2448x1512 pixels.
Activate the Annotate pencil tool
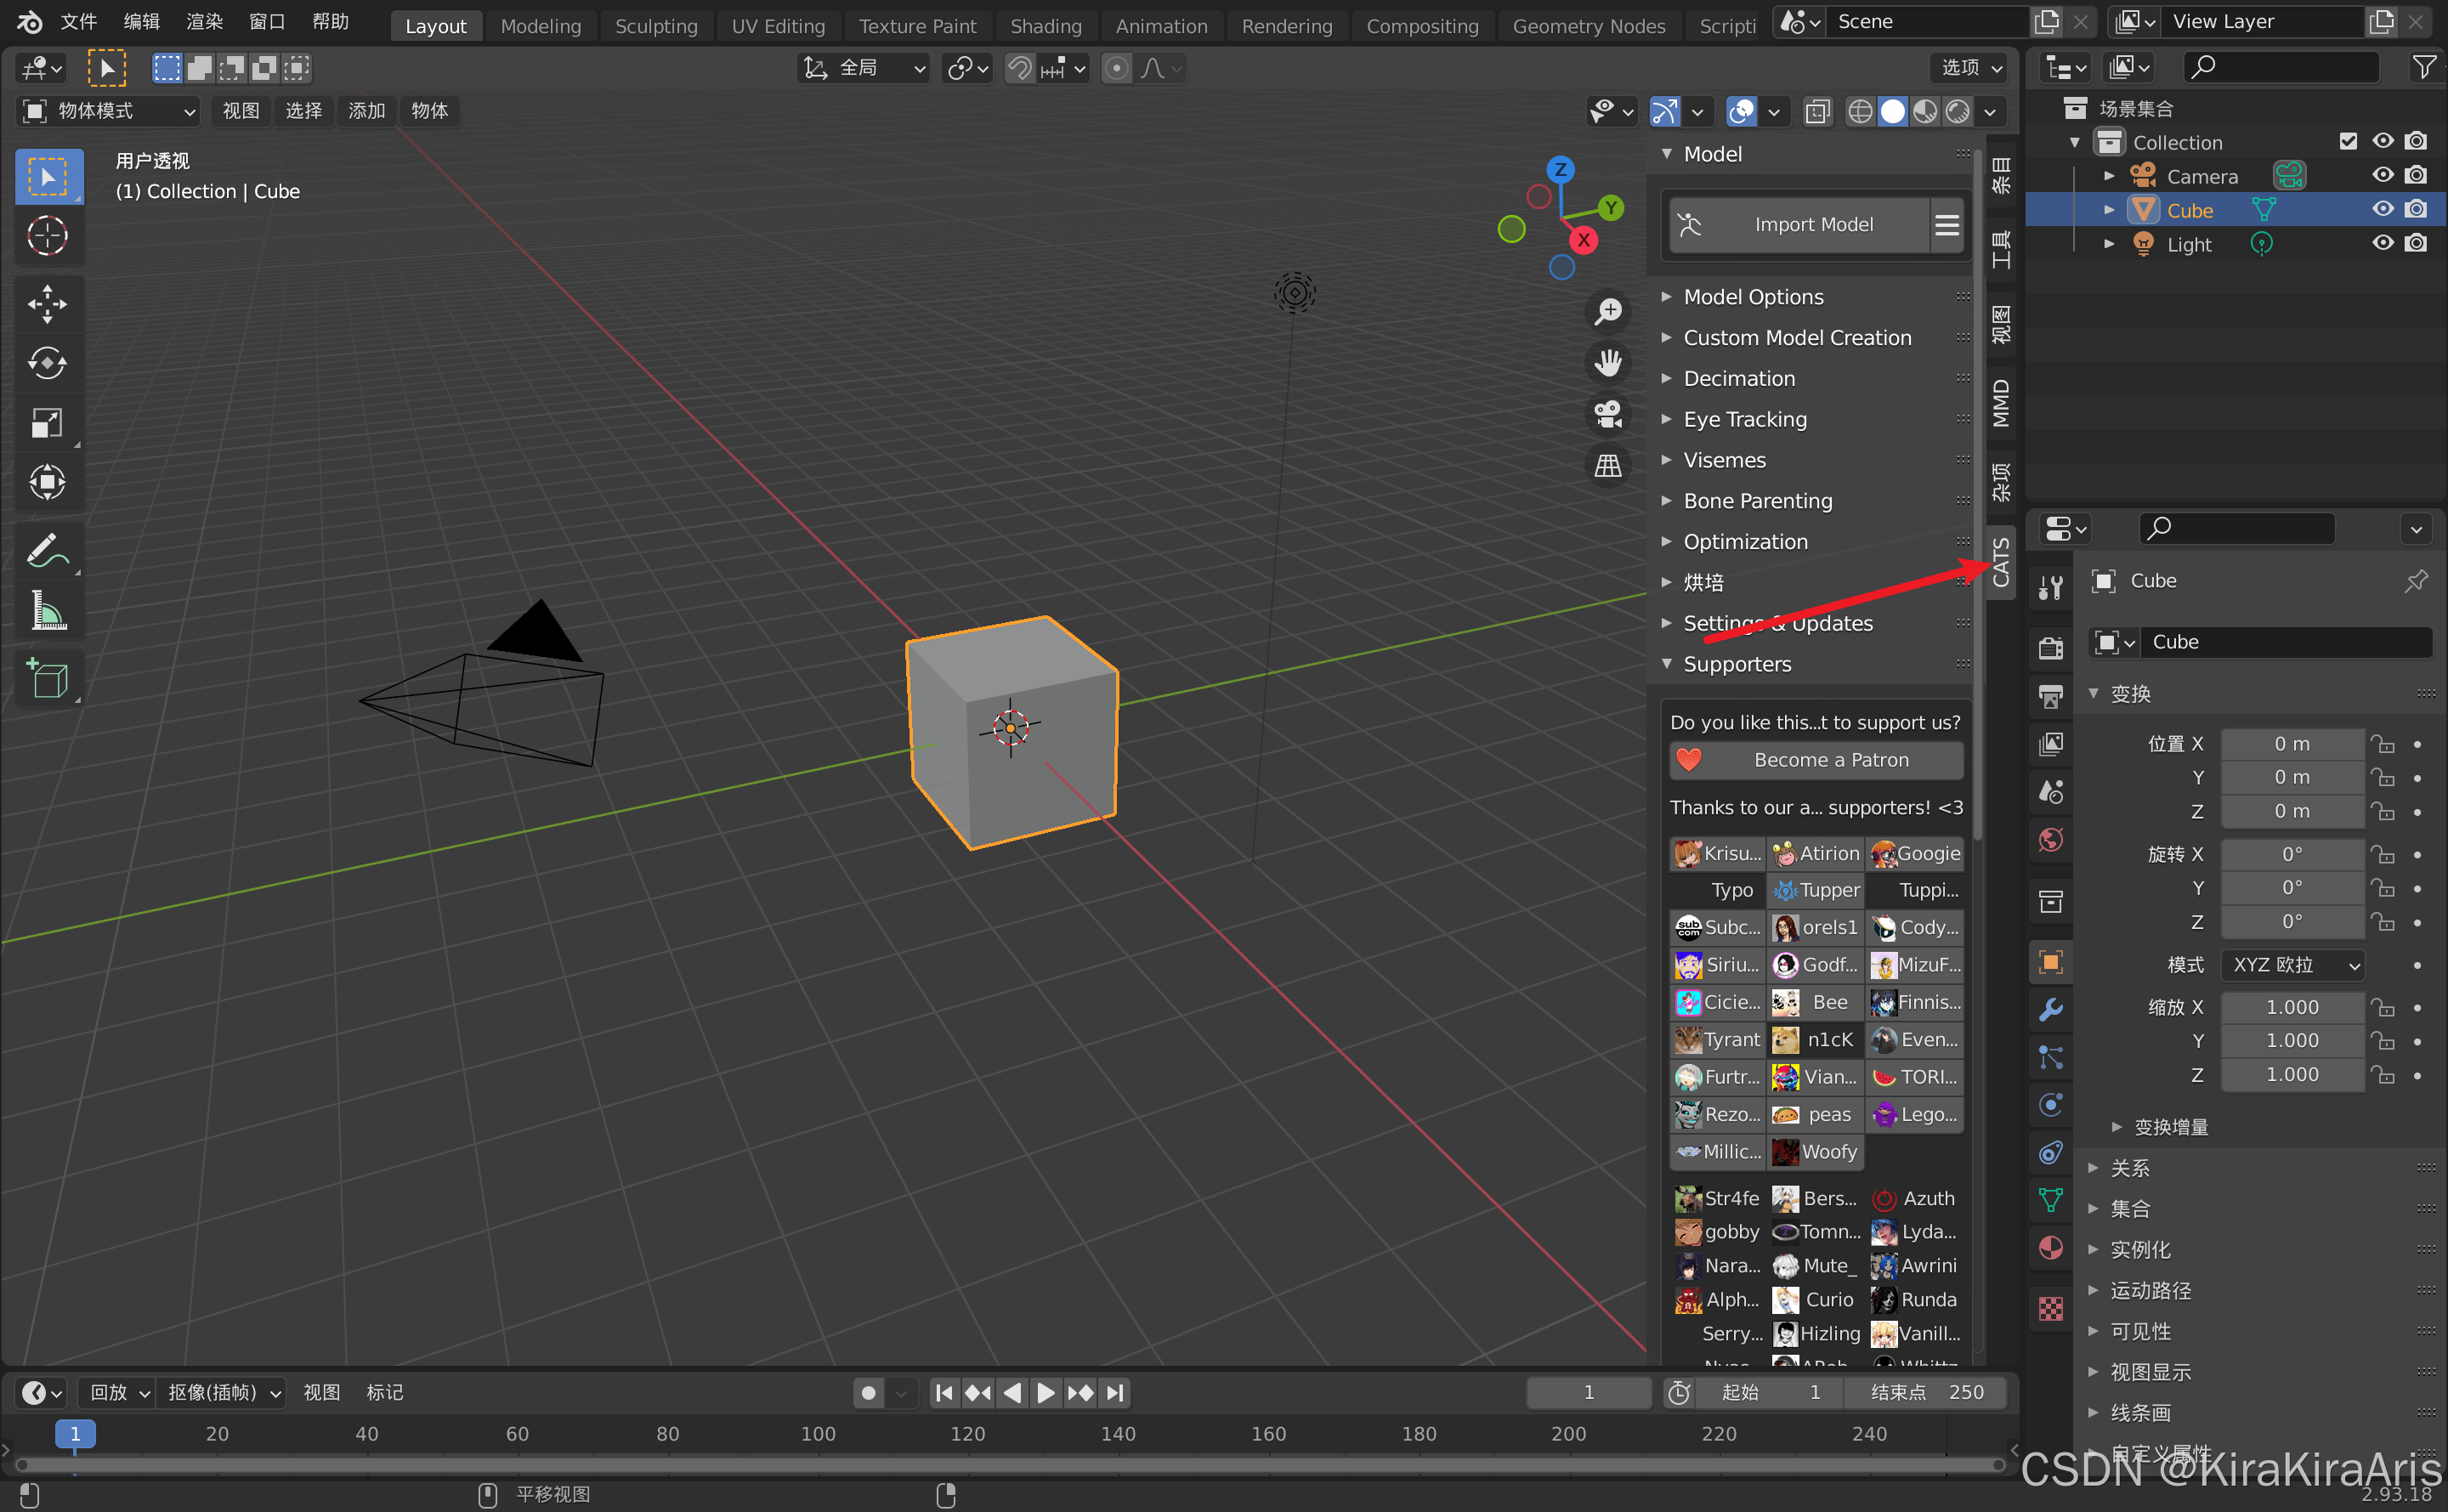45,550
